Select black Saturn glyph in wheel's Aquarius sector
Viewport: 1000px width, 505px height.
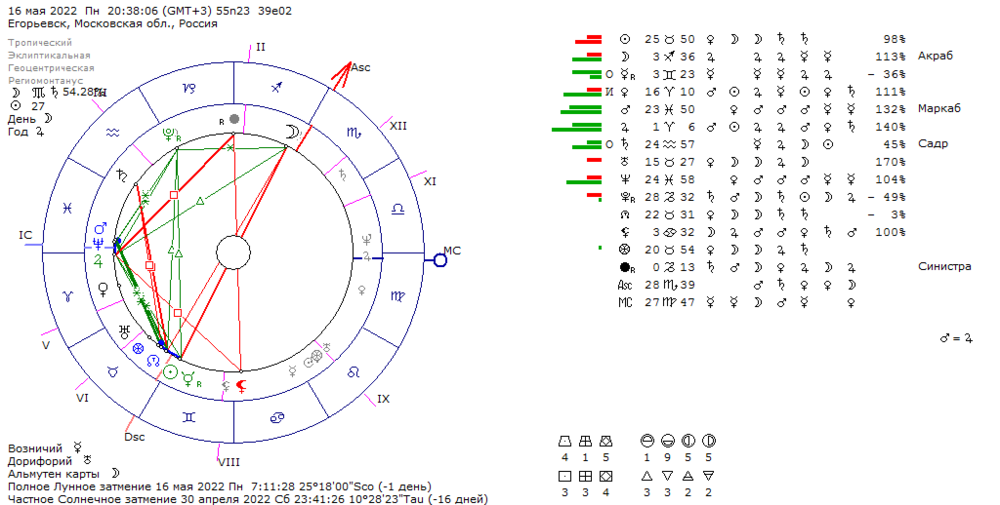click(x=122, y=176)
